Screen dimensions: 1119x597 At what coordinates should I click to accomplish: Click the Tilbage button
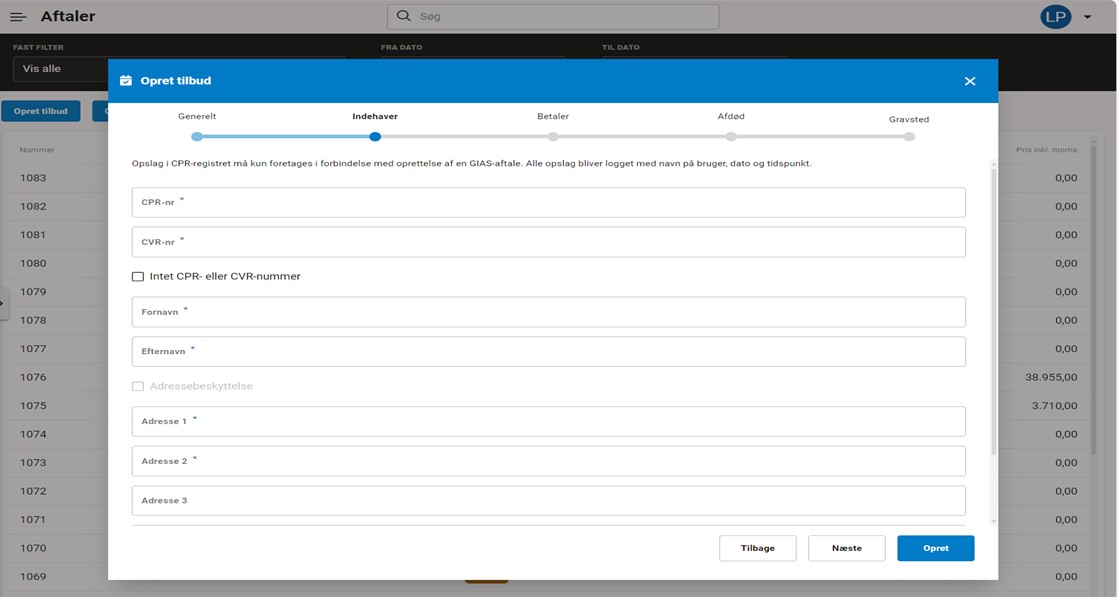[x=757, y=548]
